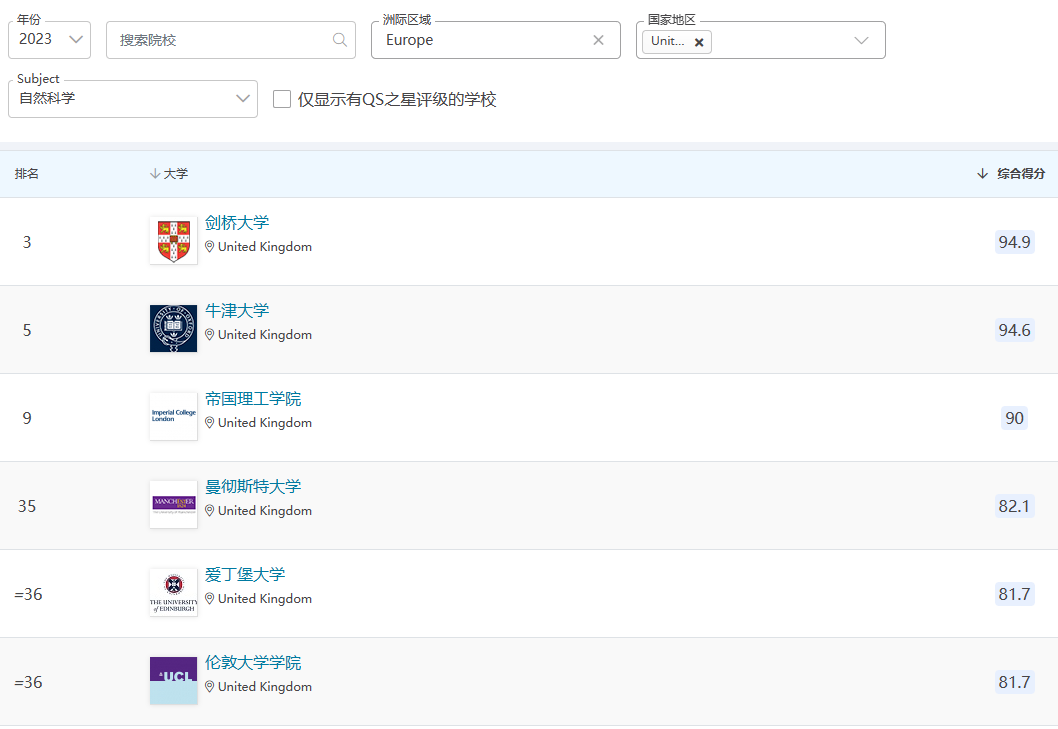Click the search magnifier icon in university search box

point(340,40)
